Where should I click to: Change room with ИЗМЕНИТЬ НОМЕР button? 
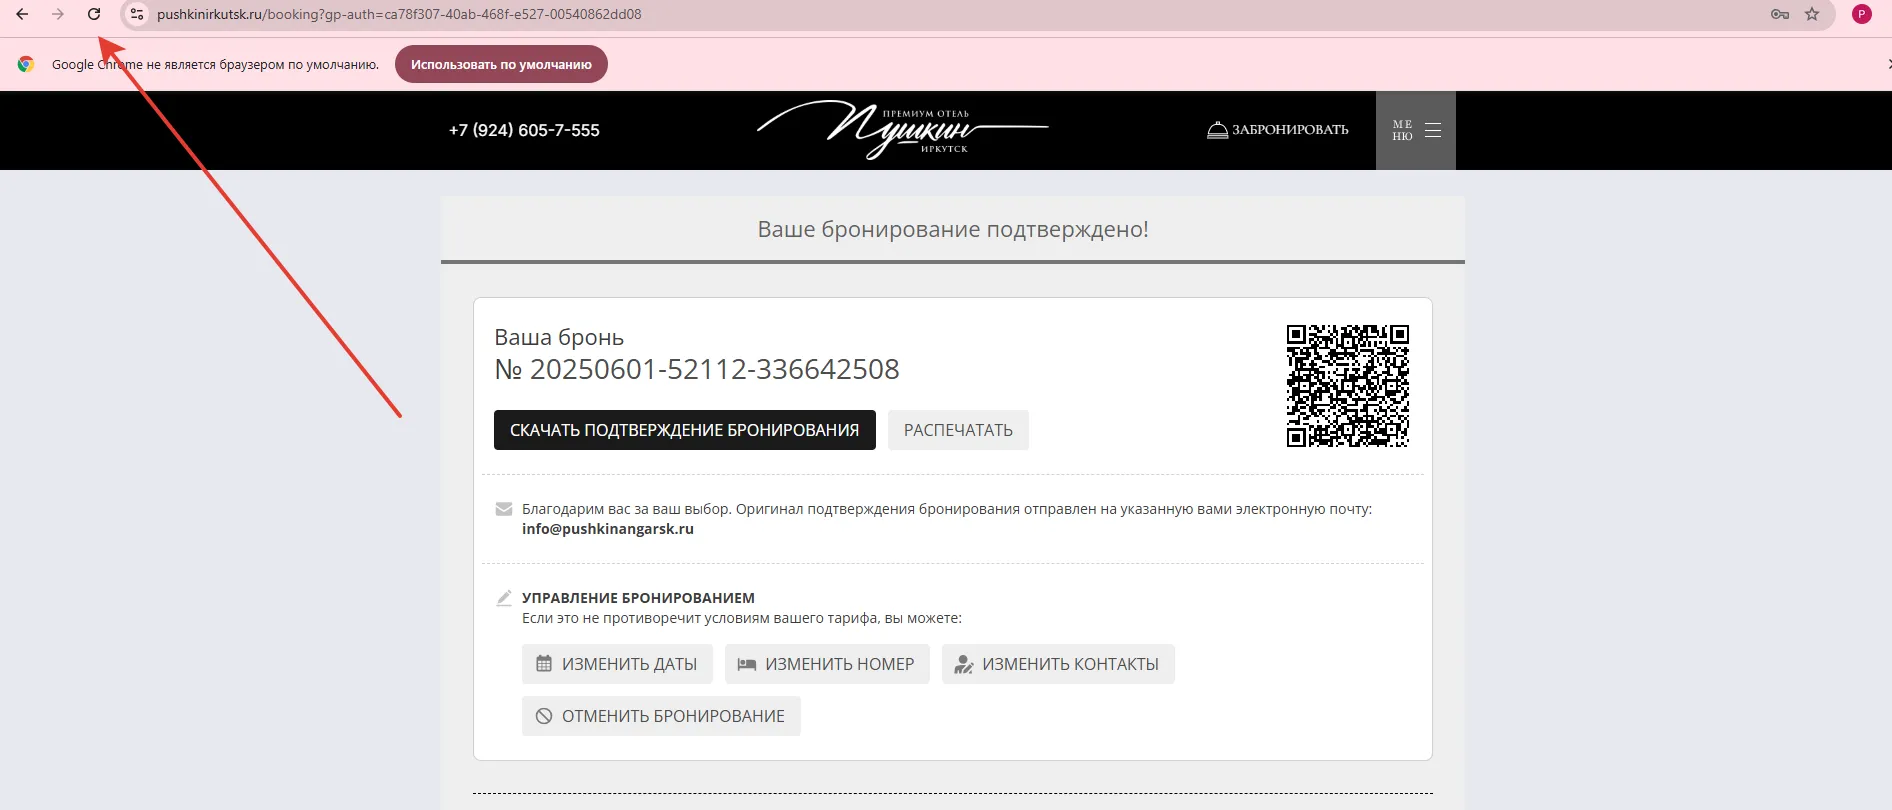827,664
